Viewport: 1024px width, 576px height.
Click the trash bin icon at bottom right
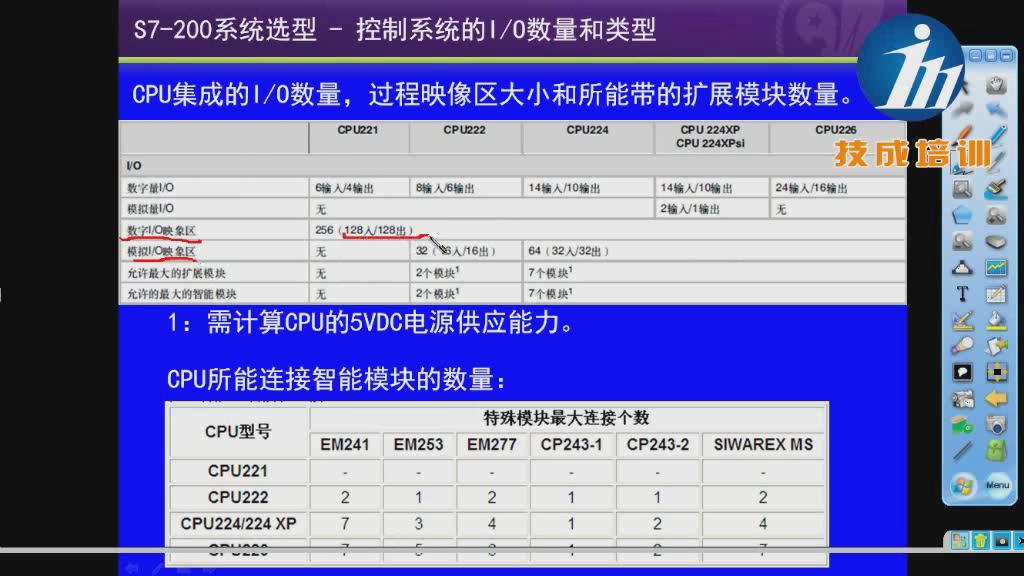coord(980,541)
